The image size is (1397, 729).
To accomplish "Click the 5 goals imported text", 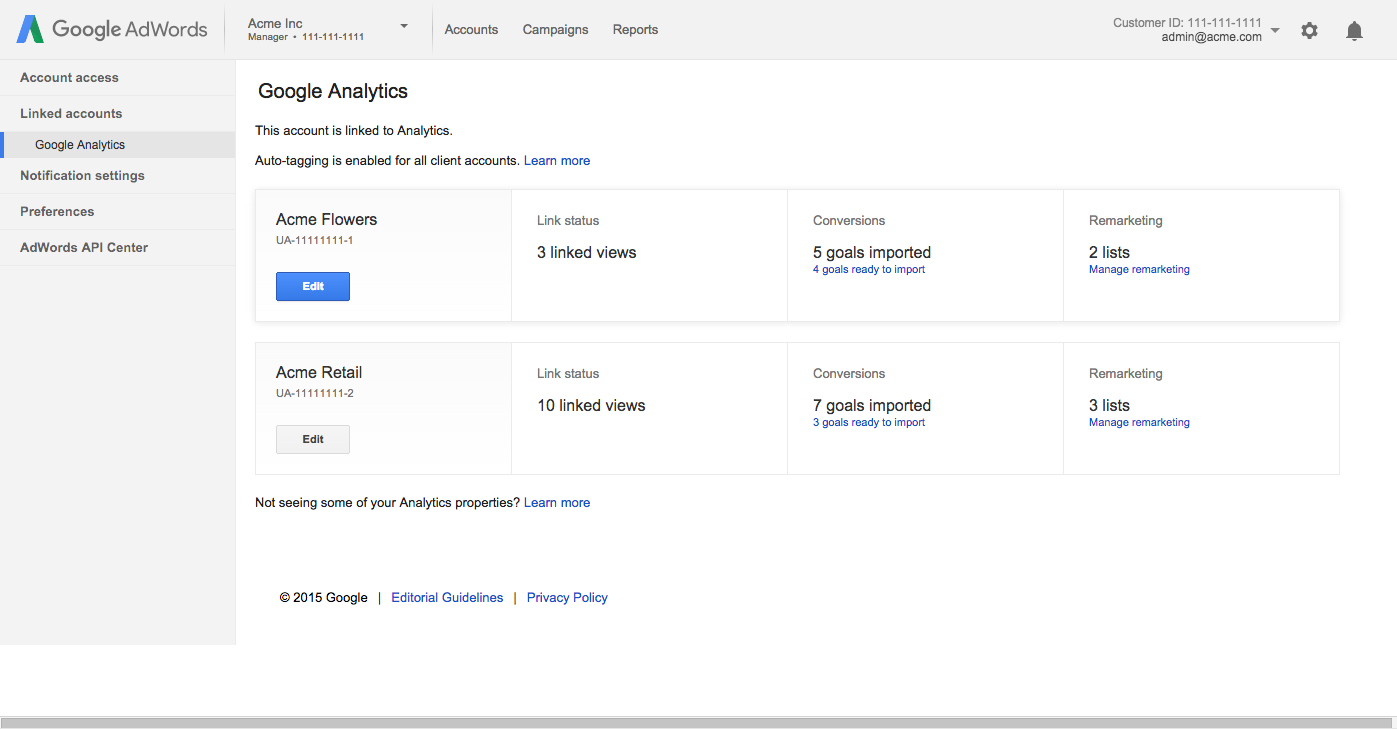I will point(872,253).
